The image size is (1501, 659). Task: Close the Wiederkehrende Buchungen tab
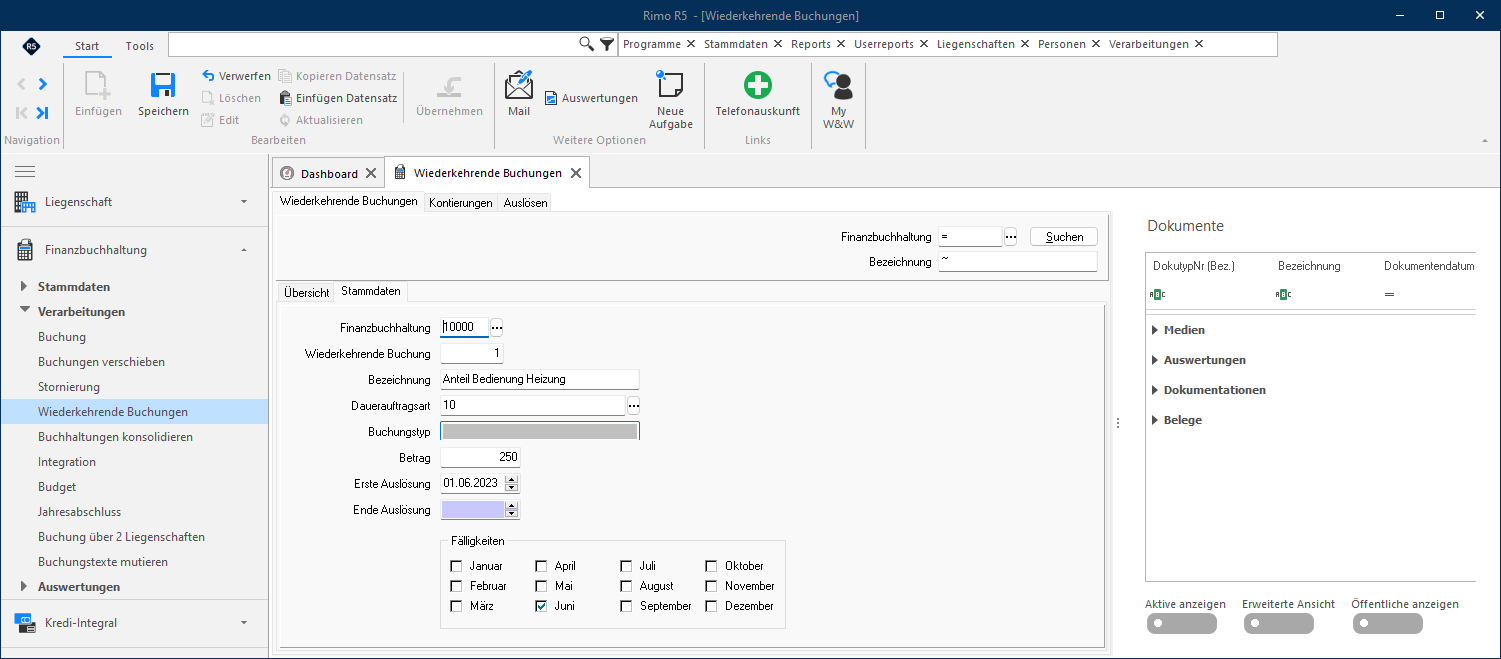[x=575, y=173]
